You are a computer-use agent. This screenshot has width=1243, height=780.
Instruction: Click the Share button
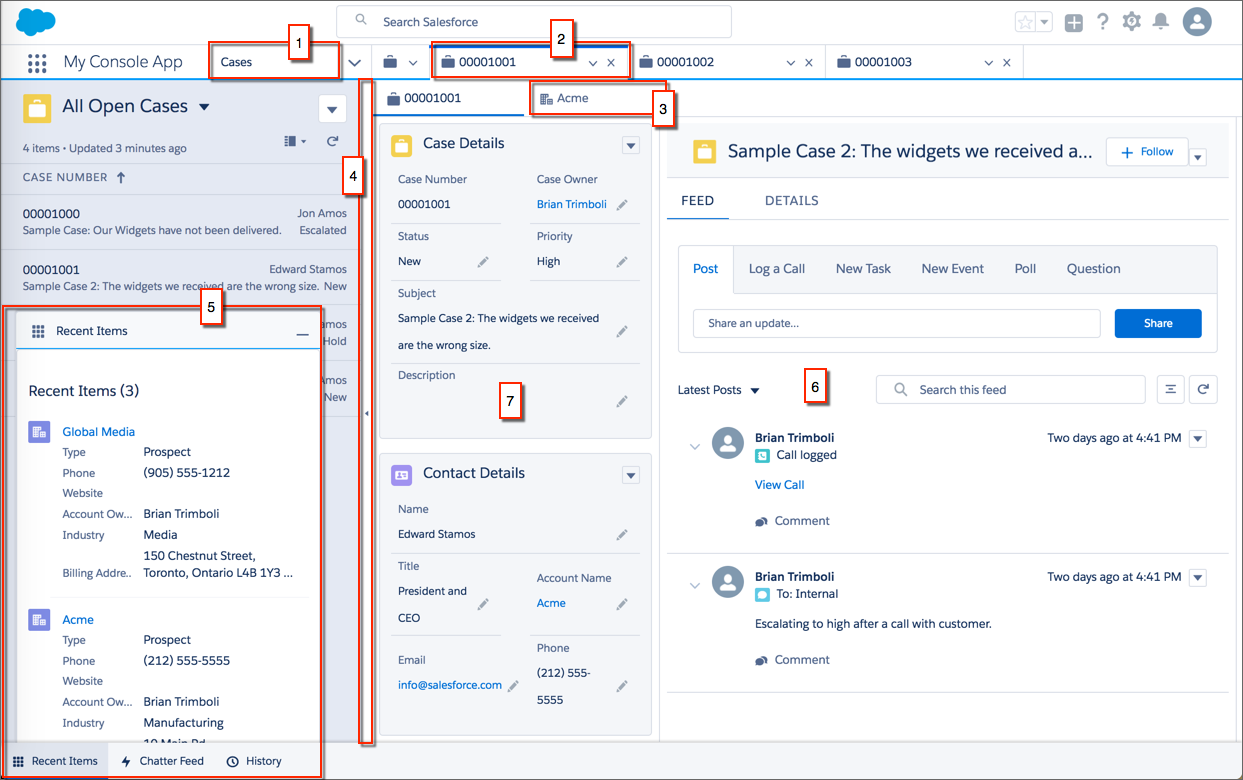click(1158, 323)
